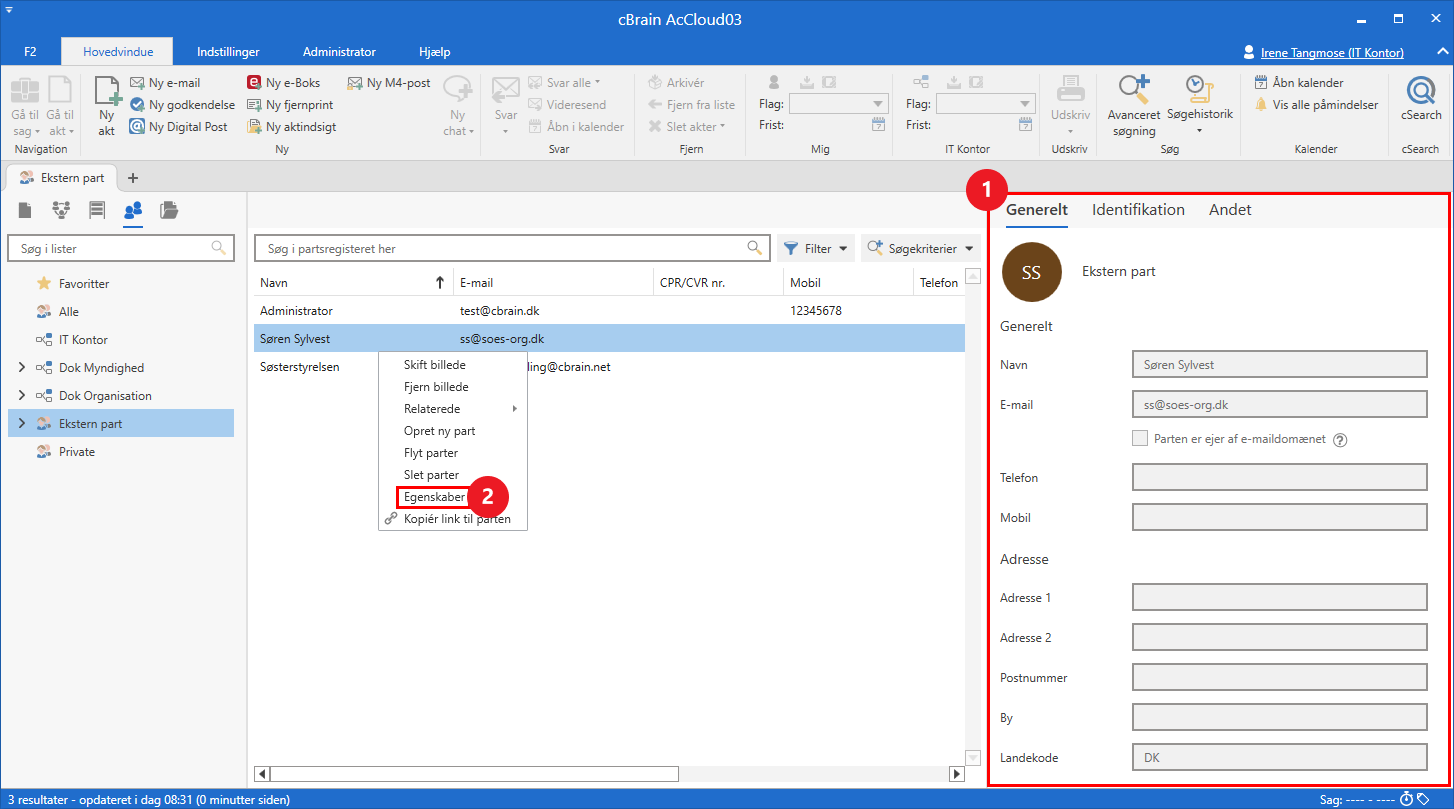Open the Filter dropdown

pyautogui.click(x=815, y=248)
